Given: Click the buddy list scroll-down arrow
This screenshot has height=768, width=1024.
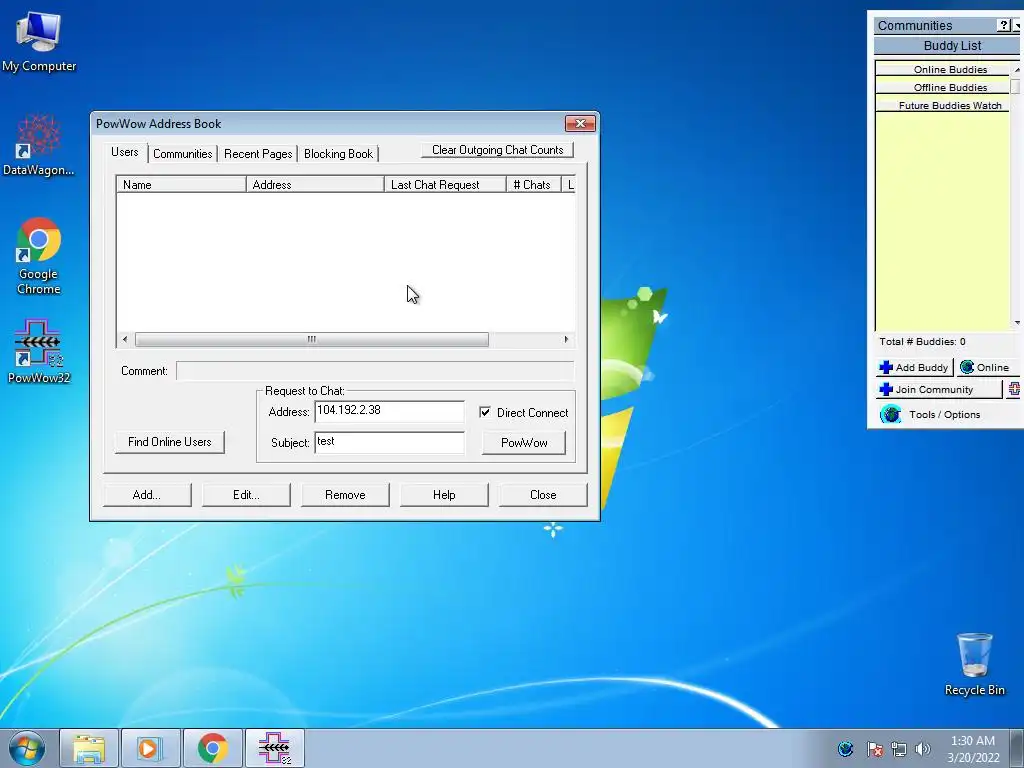Looking at the screenshot, I should [1017, 323].
